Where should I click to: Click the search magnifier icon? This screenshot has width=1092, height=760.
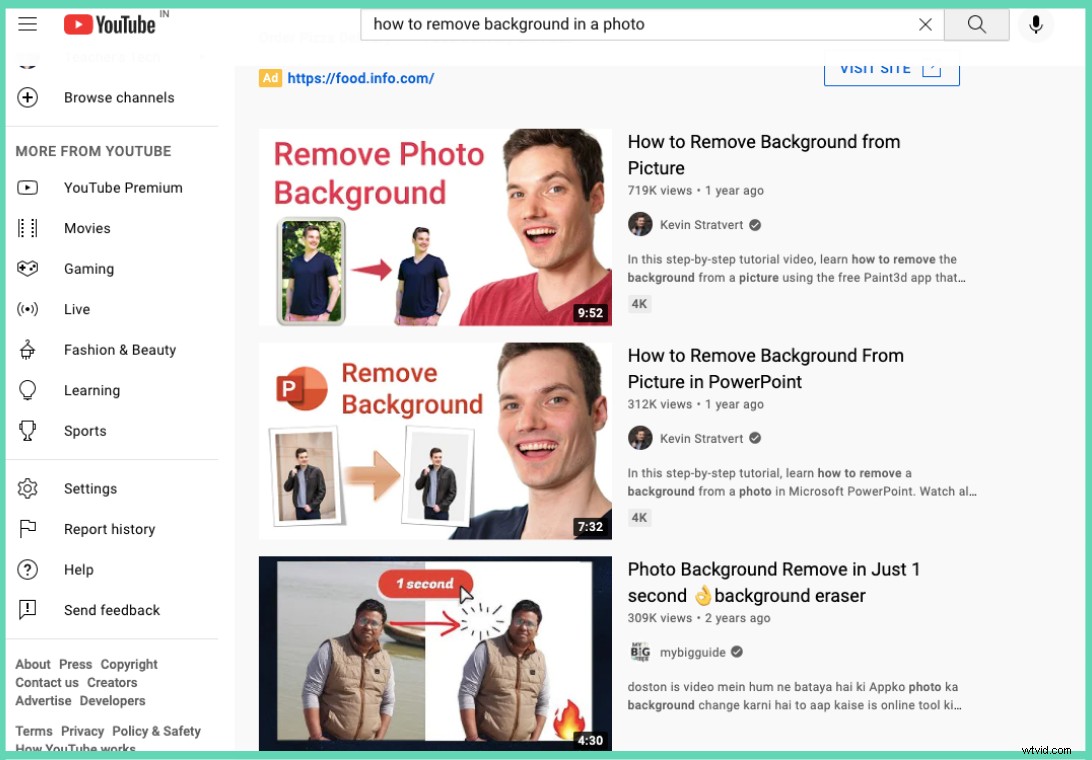pyautogui.click(x=976, y=24)
